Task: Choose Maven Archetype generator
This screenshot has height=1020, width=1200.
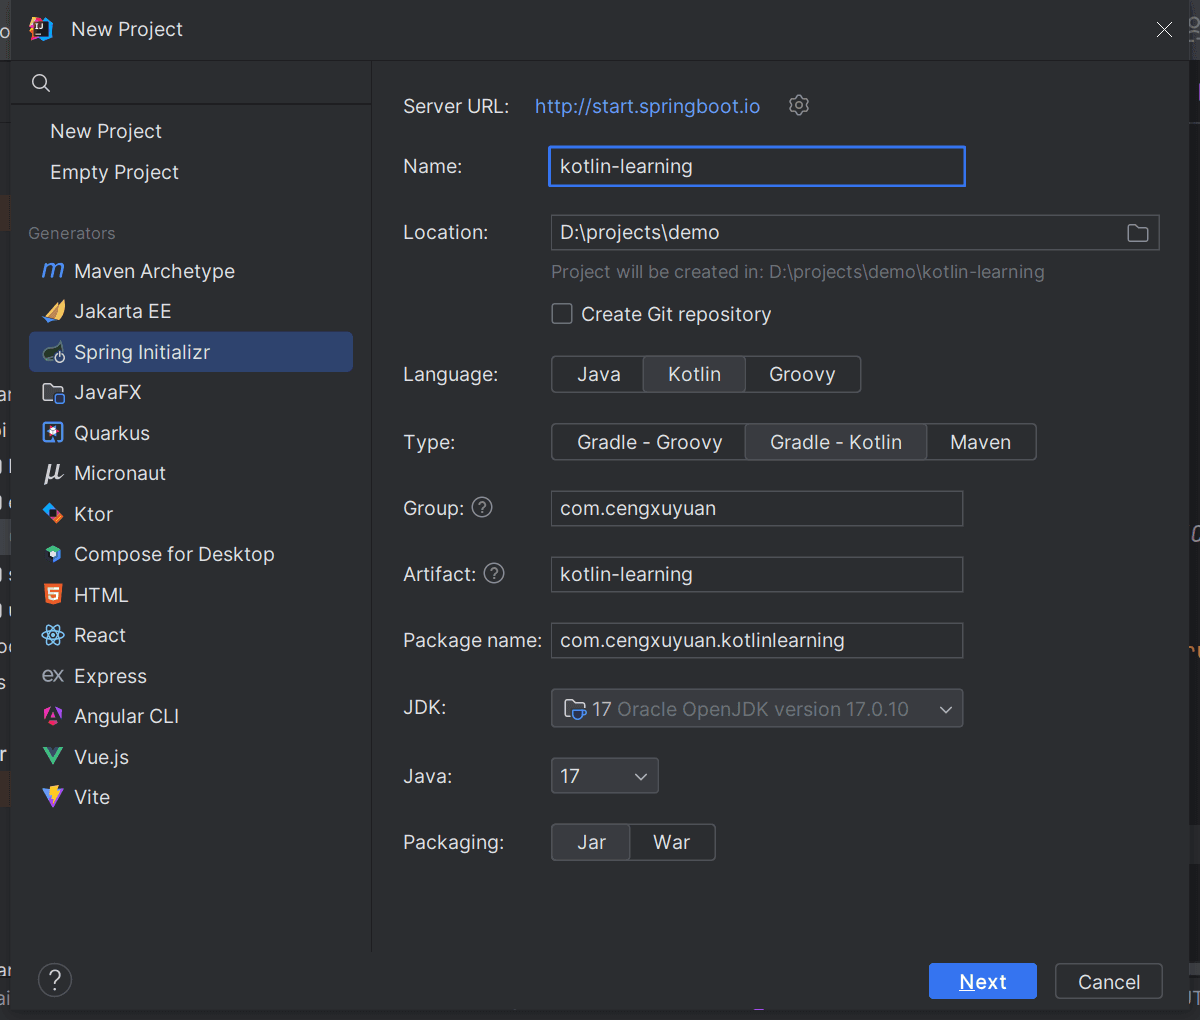Action: 191,271
